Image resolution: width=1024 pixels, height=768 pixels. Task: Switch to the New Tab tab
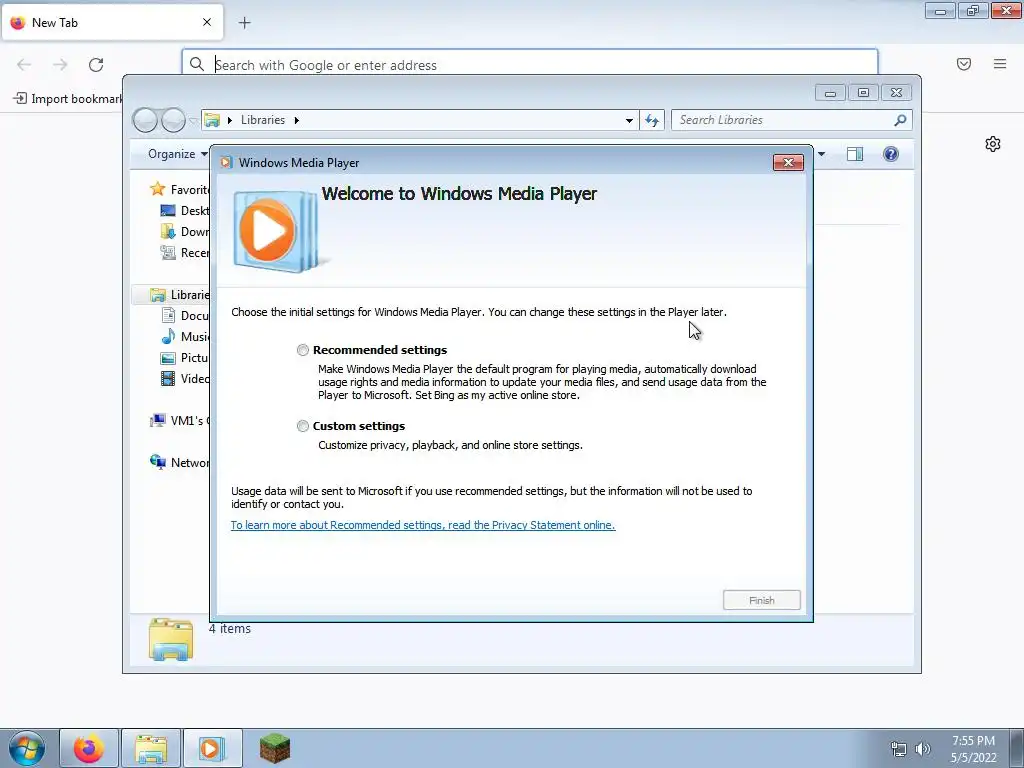tap(112, 22)
